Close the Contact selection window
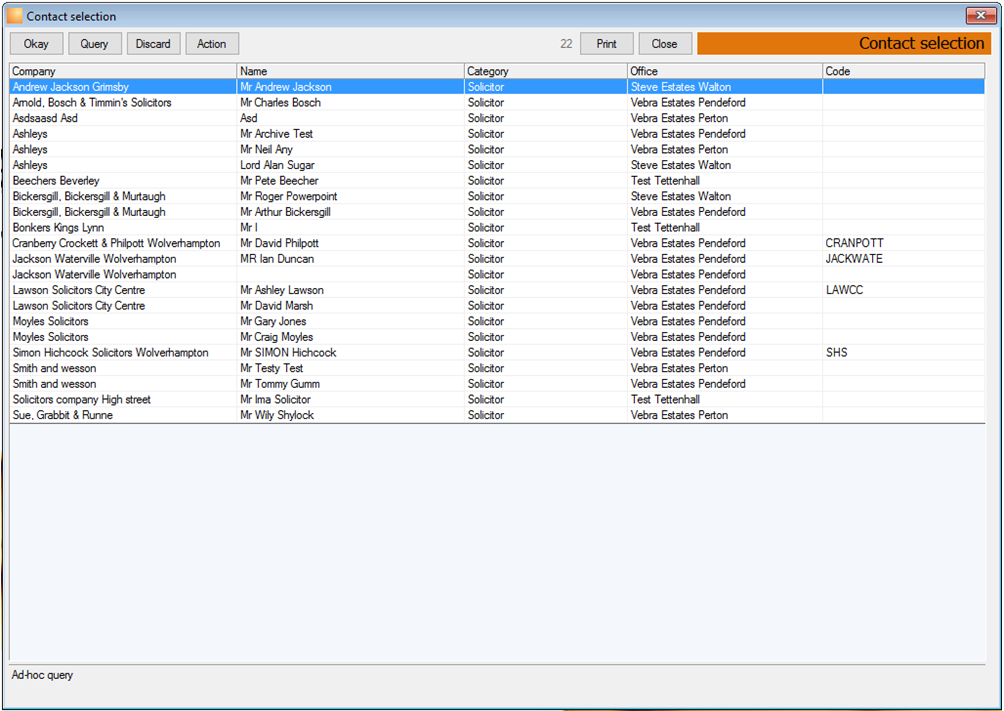Screen dimensions: 1004x711 click(980, 15)
